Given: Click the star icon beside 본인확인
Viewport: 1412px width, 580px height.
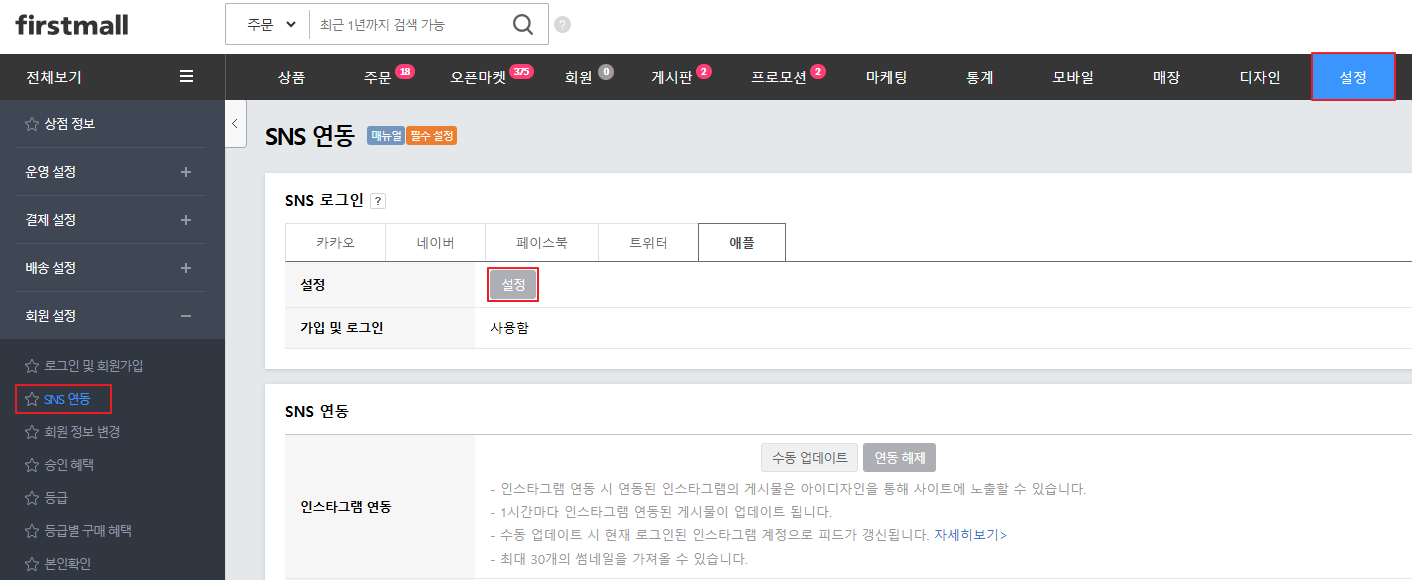Looking at the screenshot, I should coord(32,564).
